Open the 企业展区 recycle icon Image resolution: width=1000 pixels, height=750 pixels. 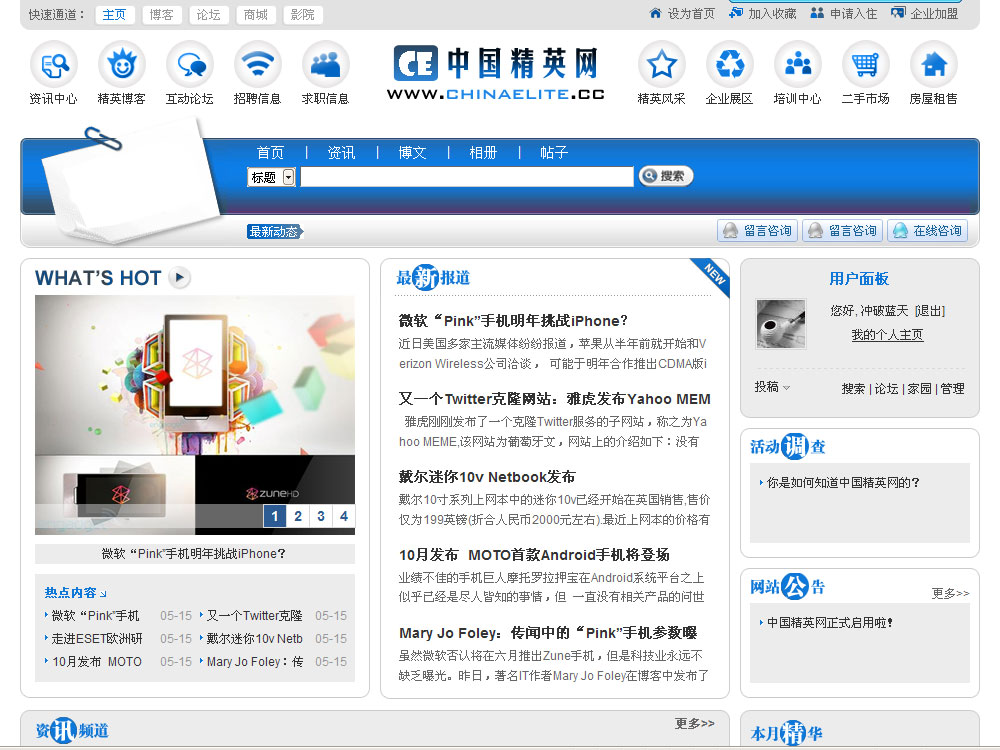pos(730,64)
